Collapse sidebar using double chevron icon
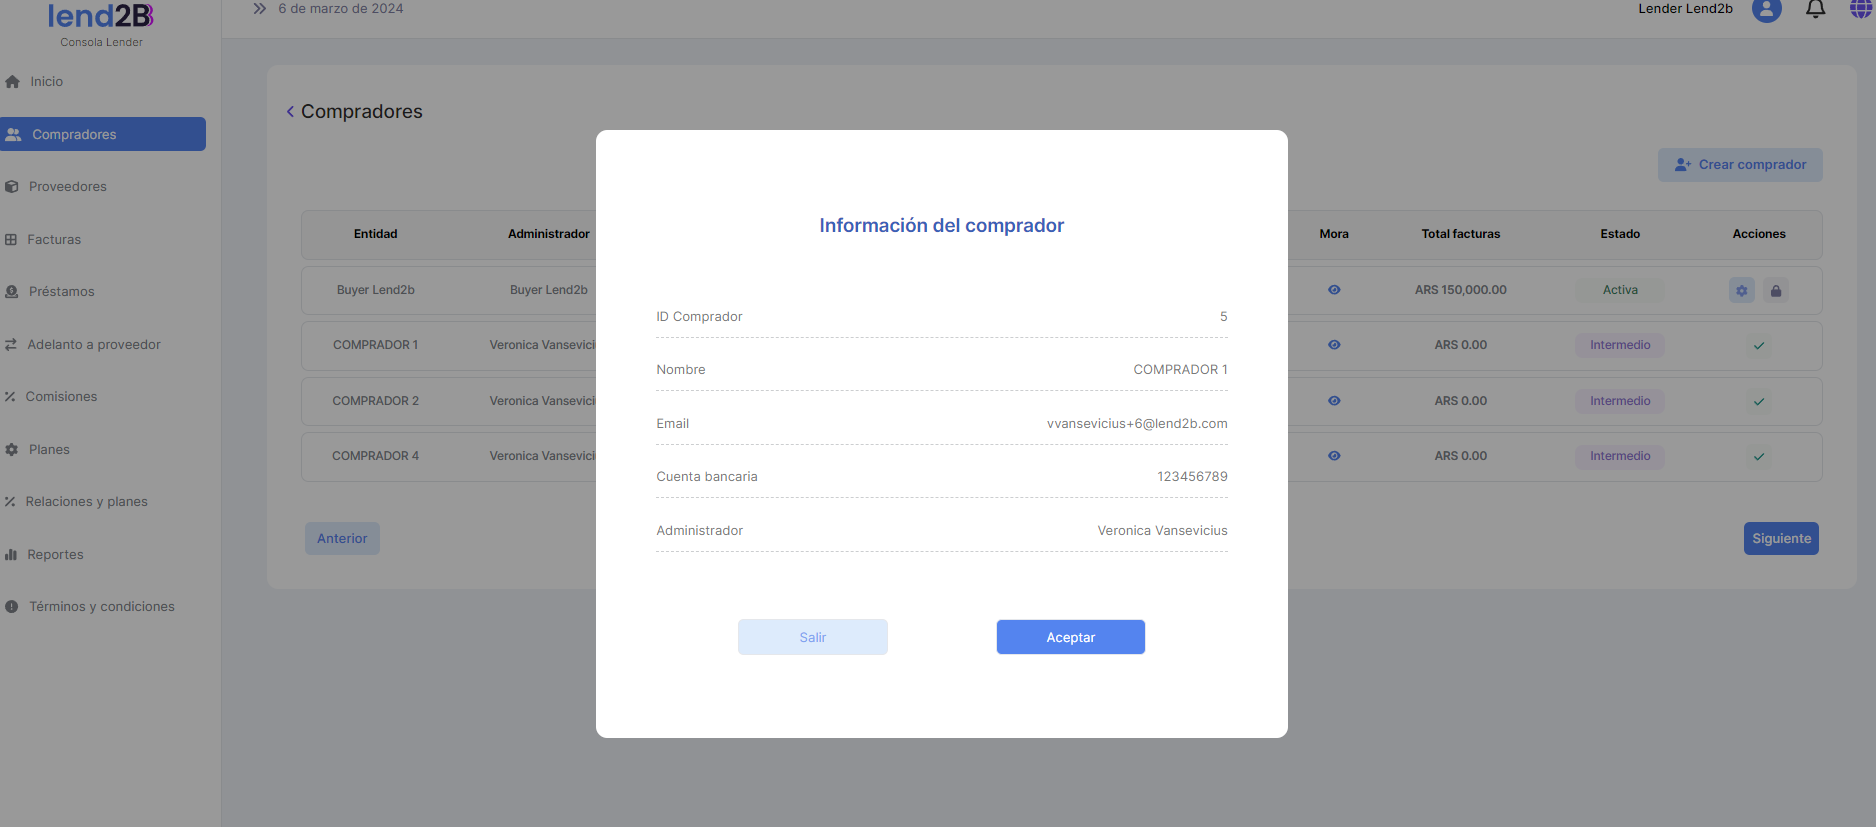The image size is (1876, 827). point(260,9)
